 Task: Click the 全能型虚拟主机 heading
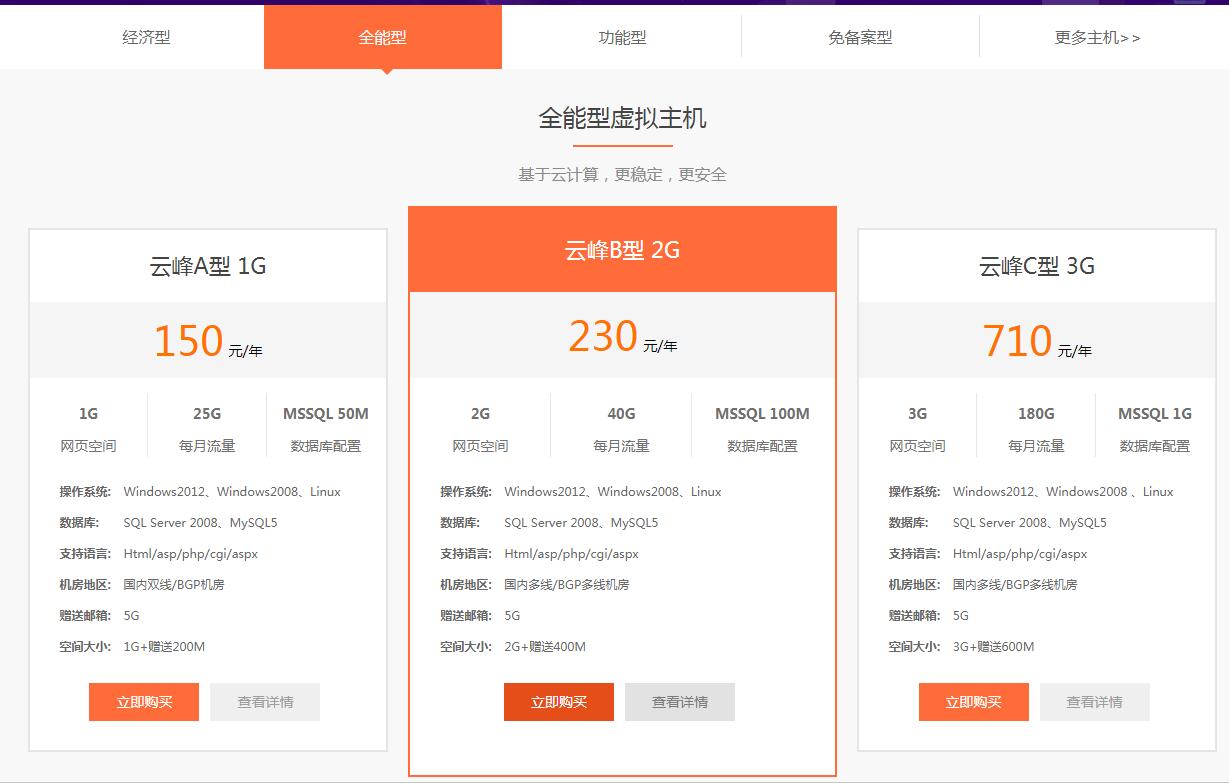tap(622, 118)
